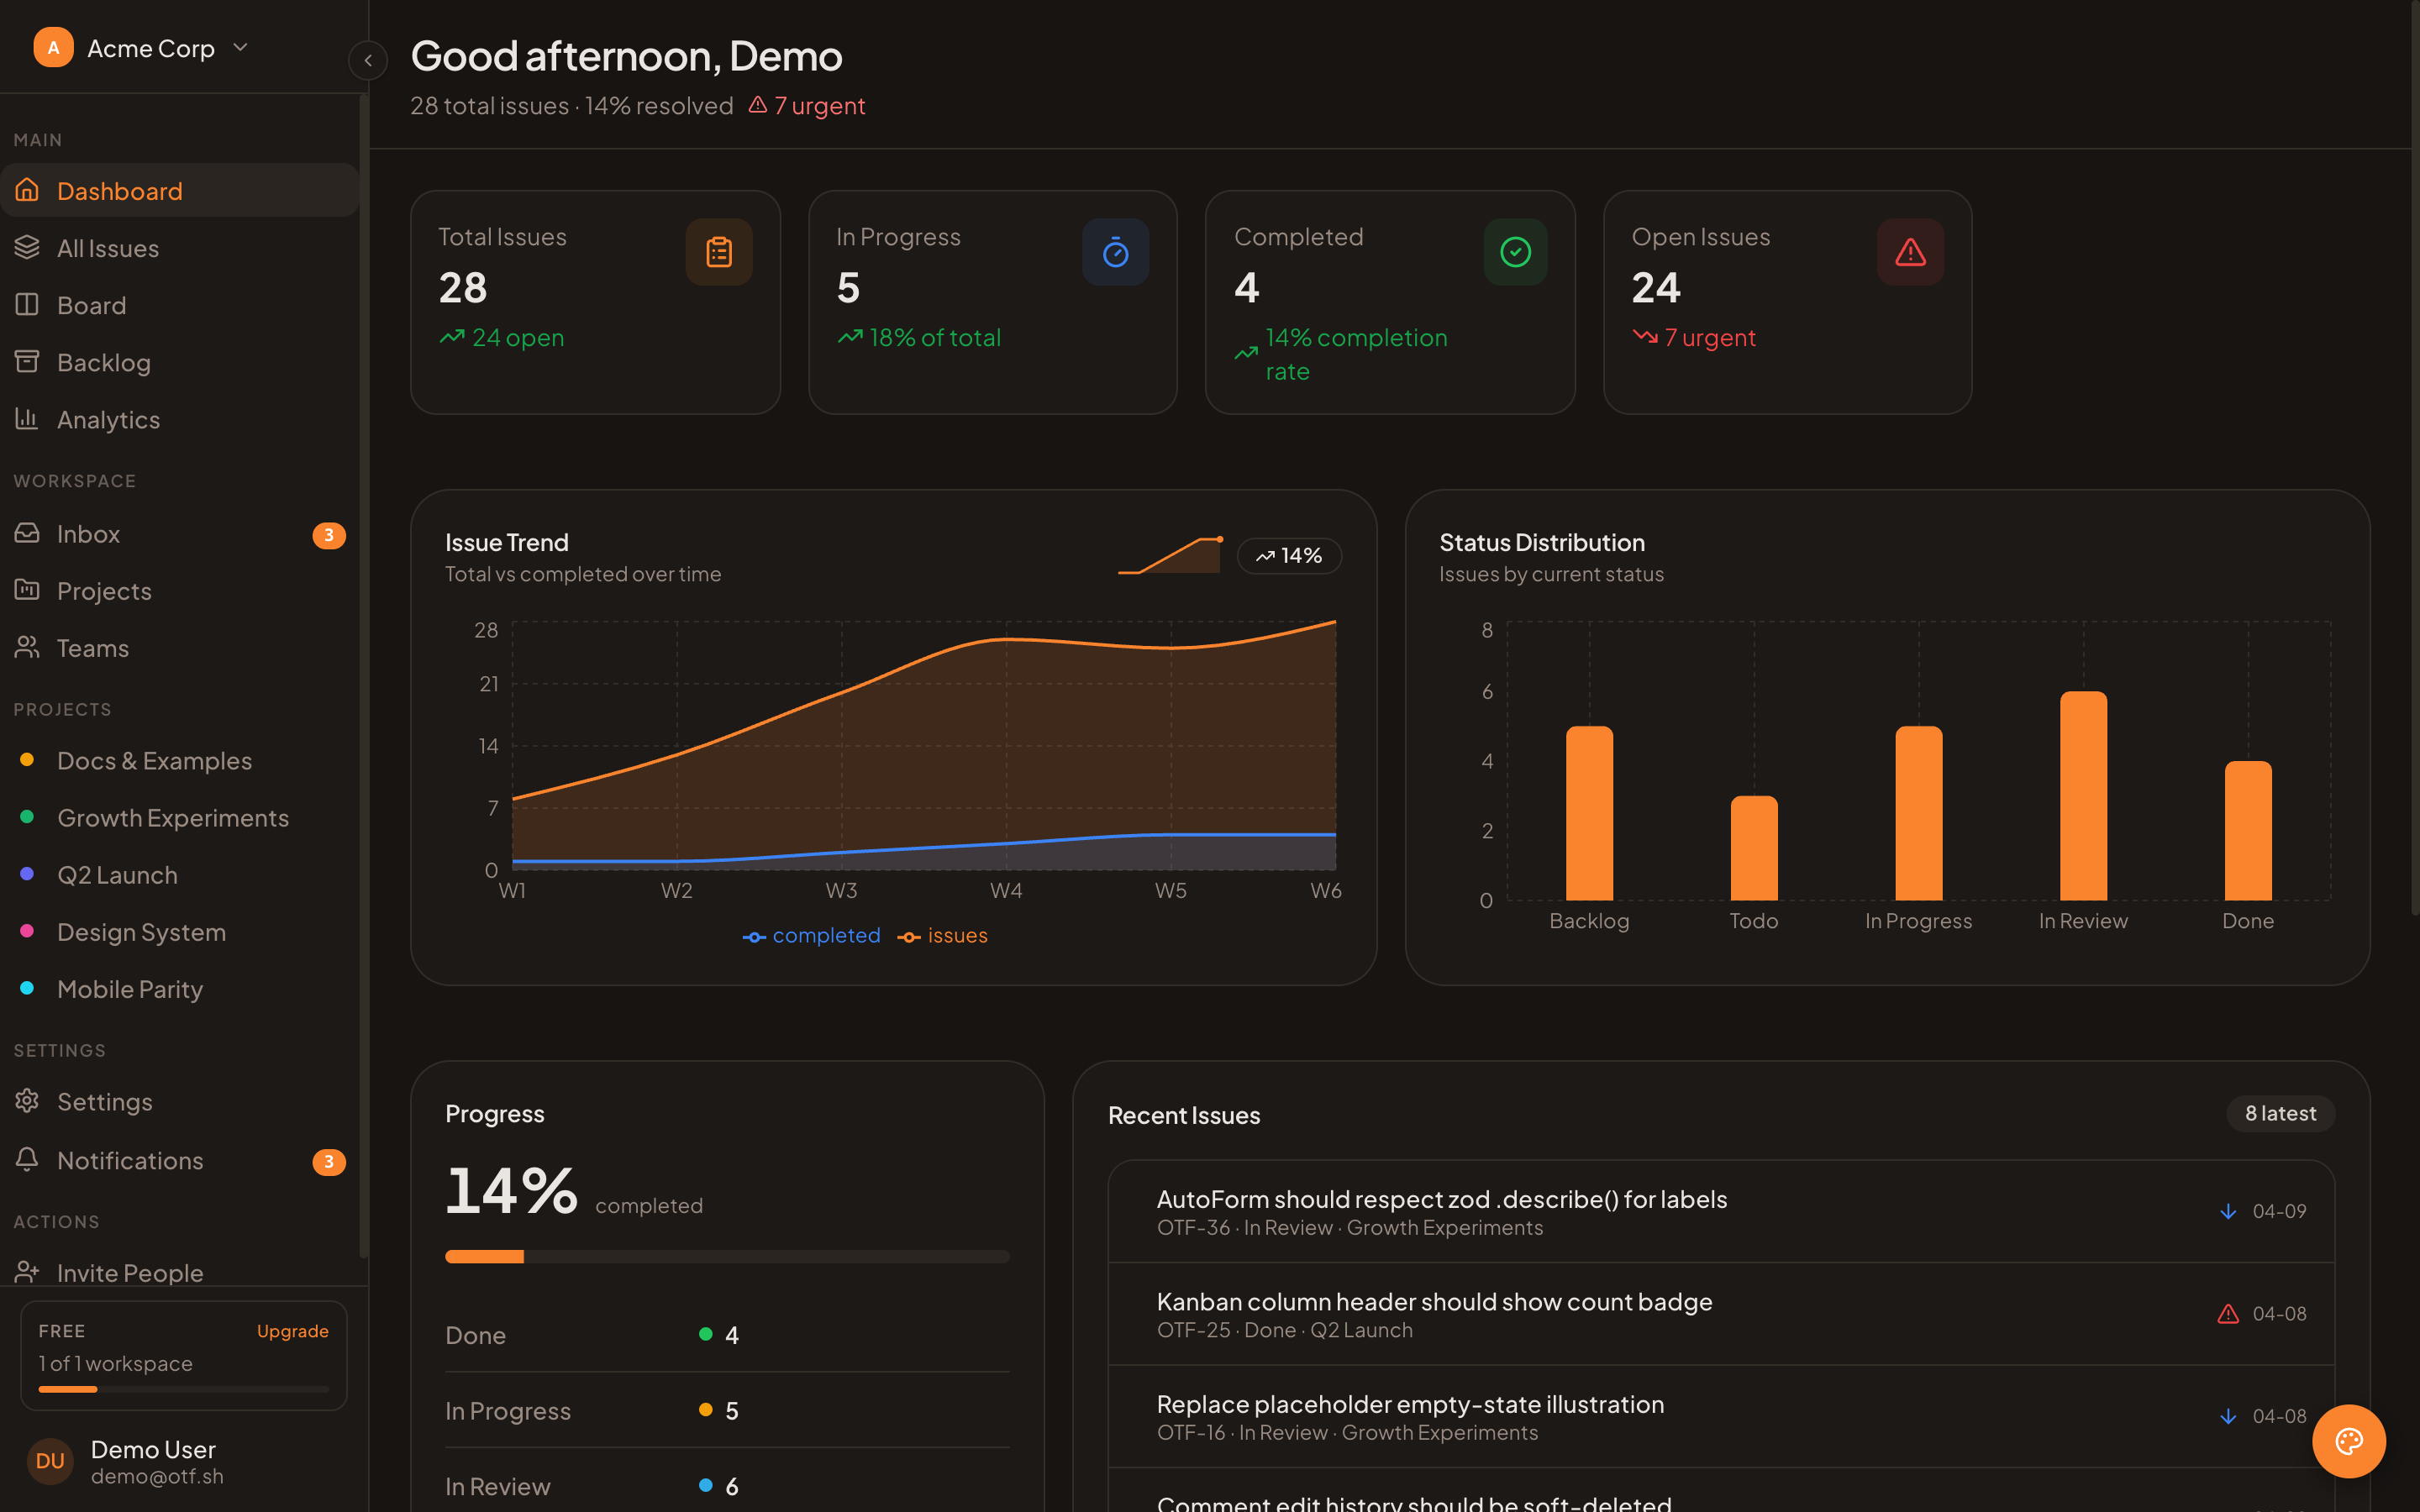Click the workspace usage progress bar
This screenshot has height=1512, width=2420.
coord(184,1388)
